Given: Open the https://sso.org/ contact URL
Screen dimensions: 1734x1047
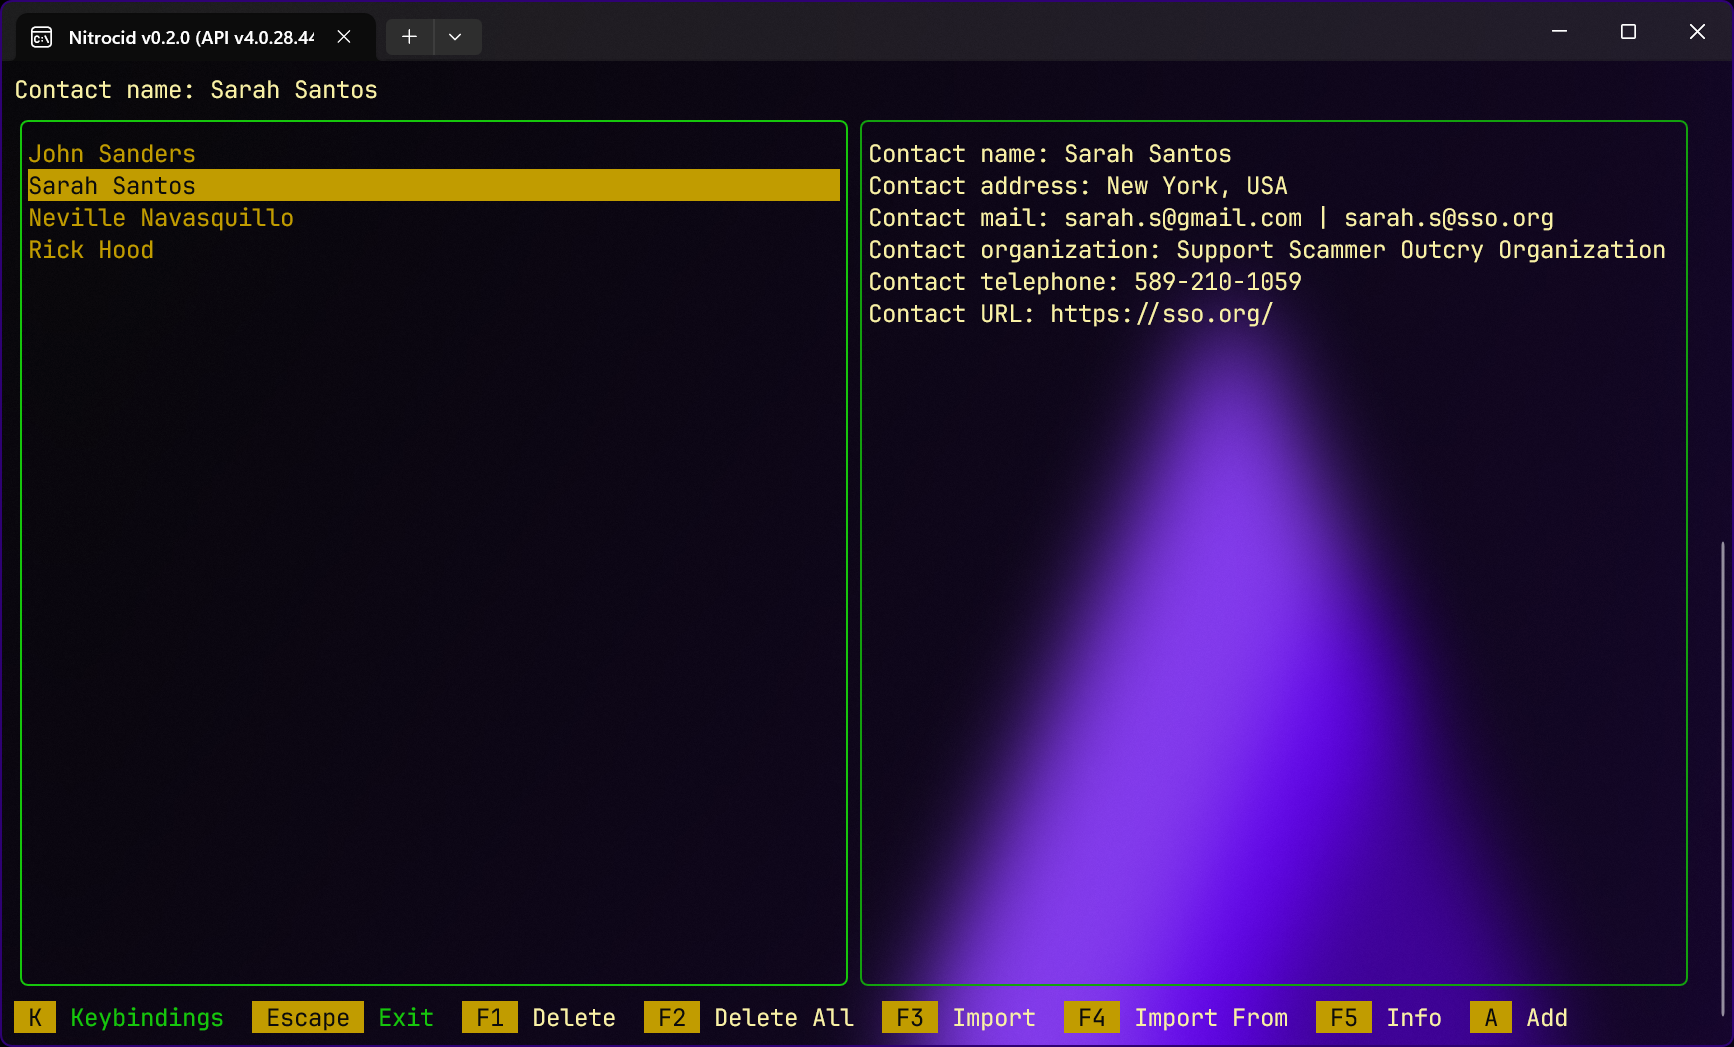Looking at the screenshot, I should click(x=1161, y=314).
